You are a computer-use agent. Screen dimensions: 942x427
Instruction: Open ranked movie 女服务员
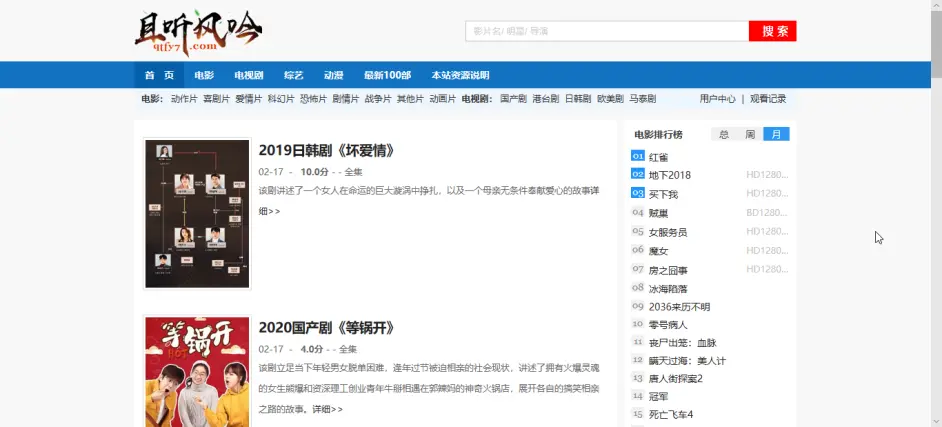(x=668, y=232)
